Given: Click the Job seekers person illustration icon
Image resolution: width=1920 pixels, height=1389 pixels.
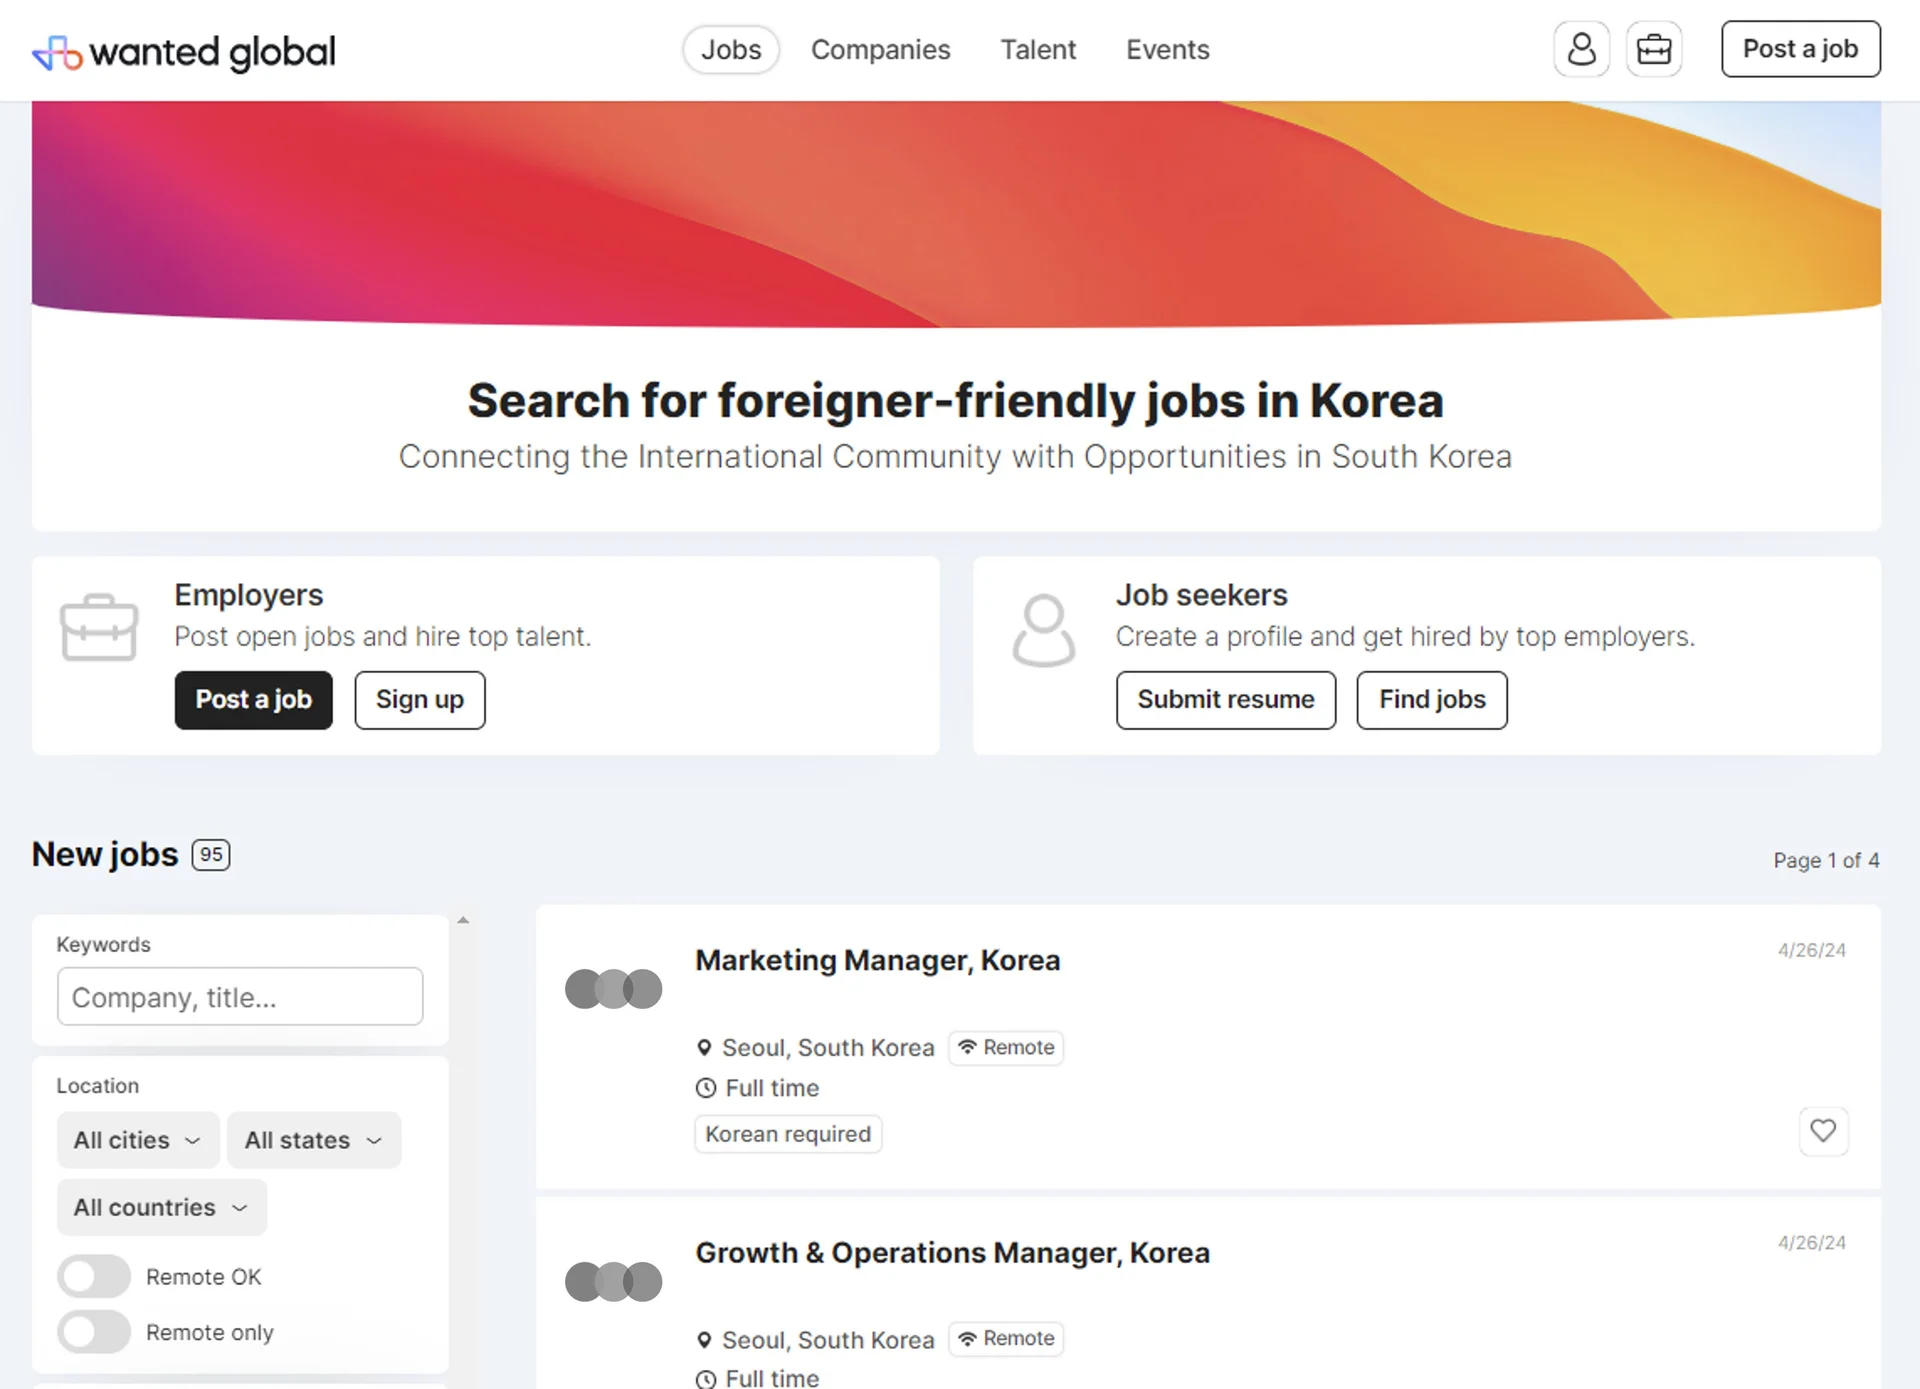Looking at the screenshot, I should [x=1043, y=629].
